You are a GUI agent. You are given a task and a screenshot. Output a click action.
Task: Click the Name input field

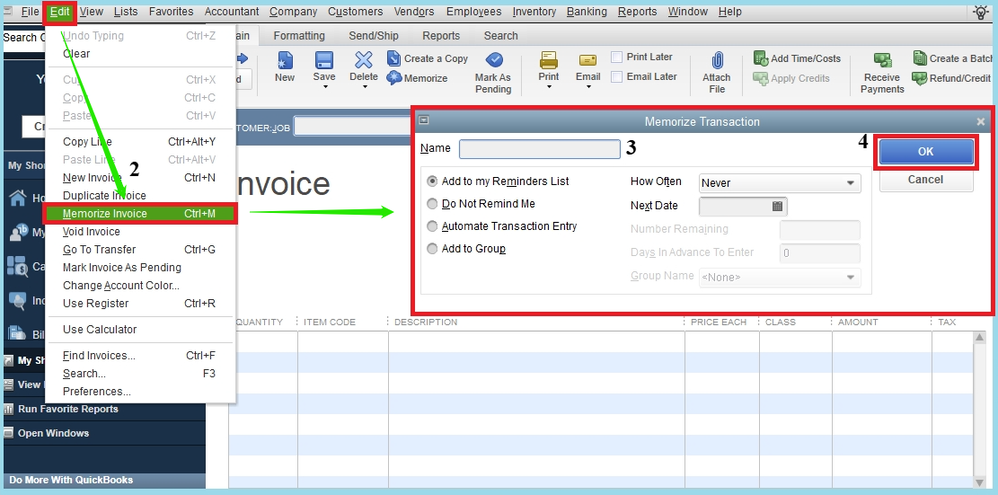tap(540, 149)
